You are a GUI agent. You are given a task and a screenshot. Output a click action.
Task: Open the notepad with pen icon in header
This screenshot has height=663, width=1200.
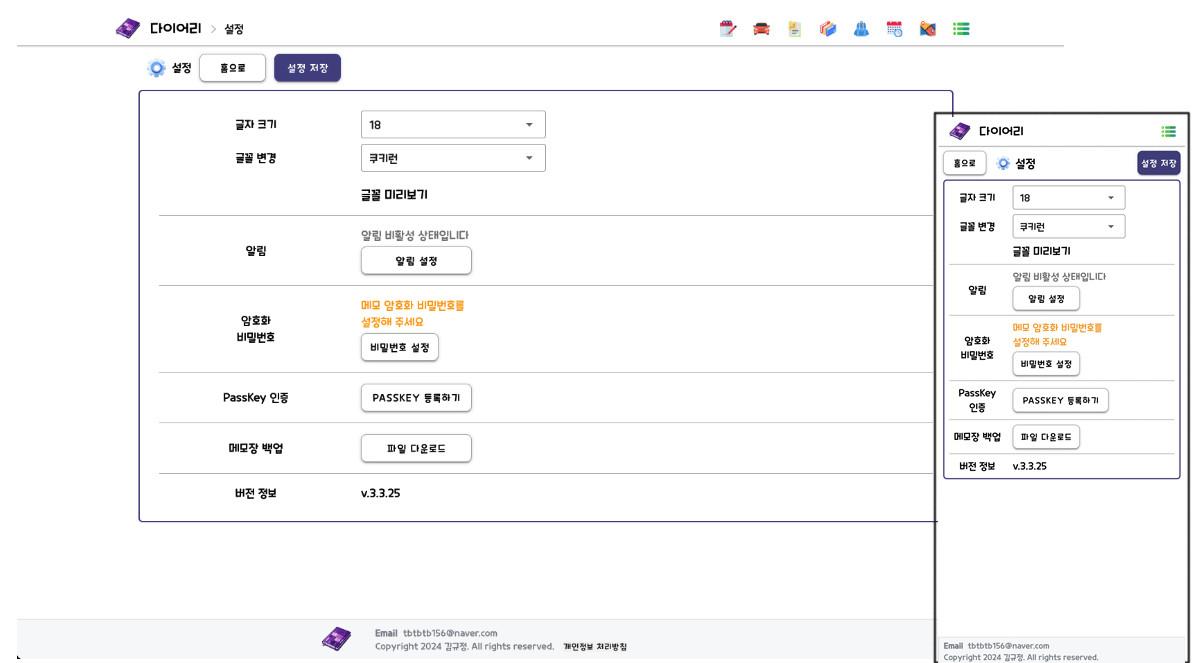[x=728, y=29]
